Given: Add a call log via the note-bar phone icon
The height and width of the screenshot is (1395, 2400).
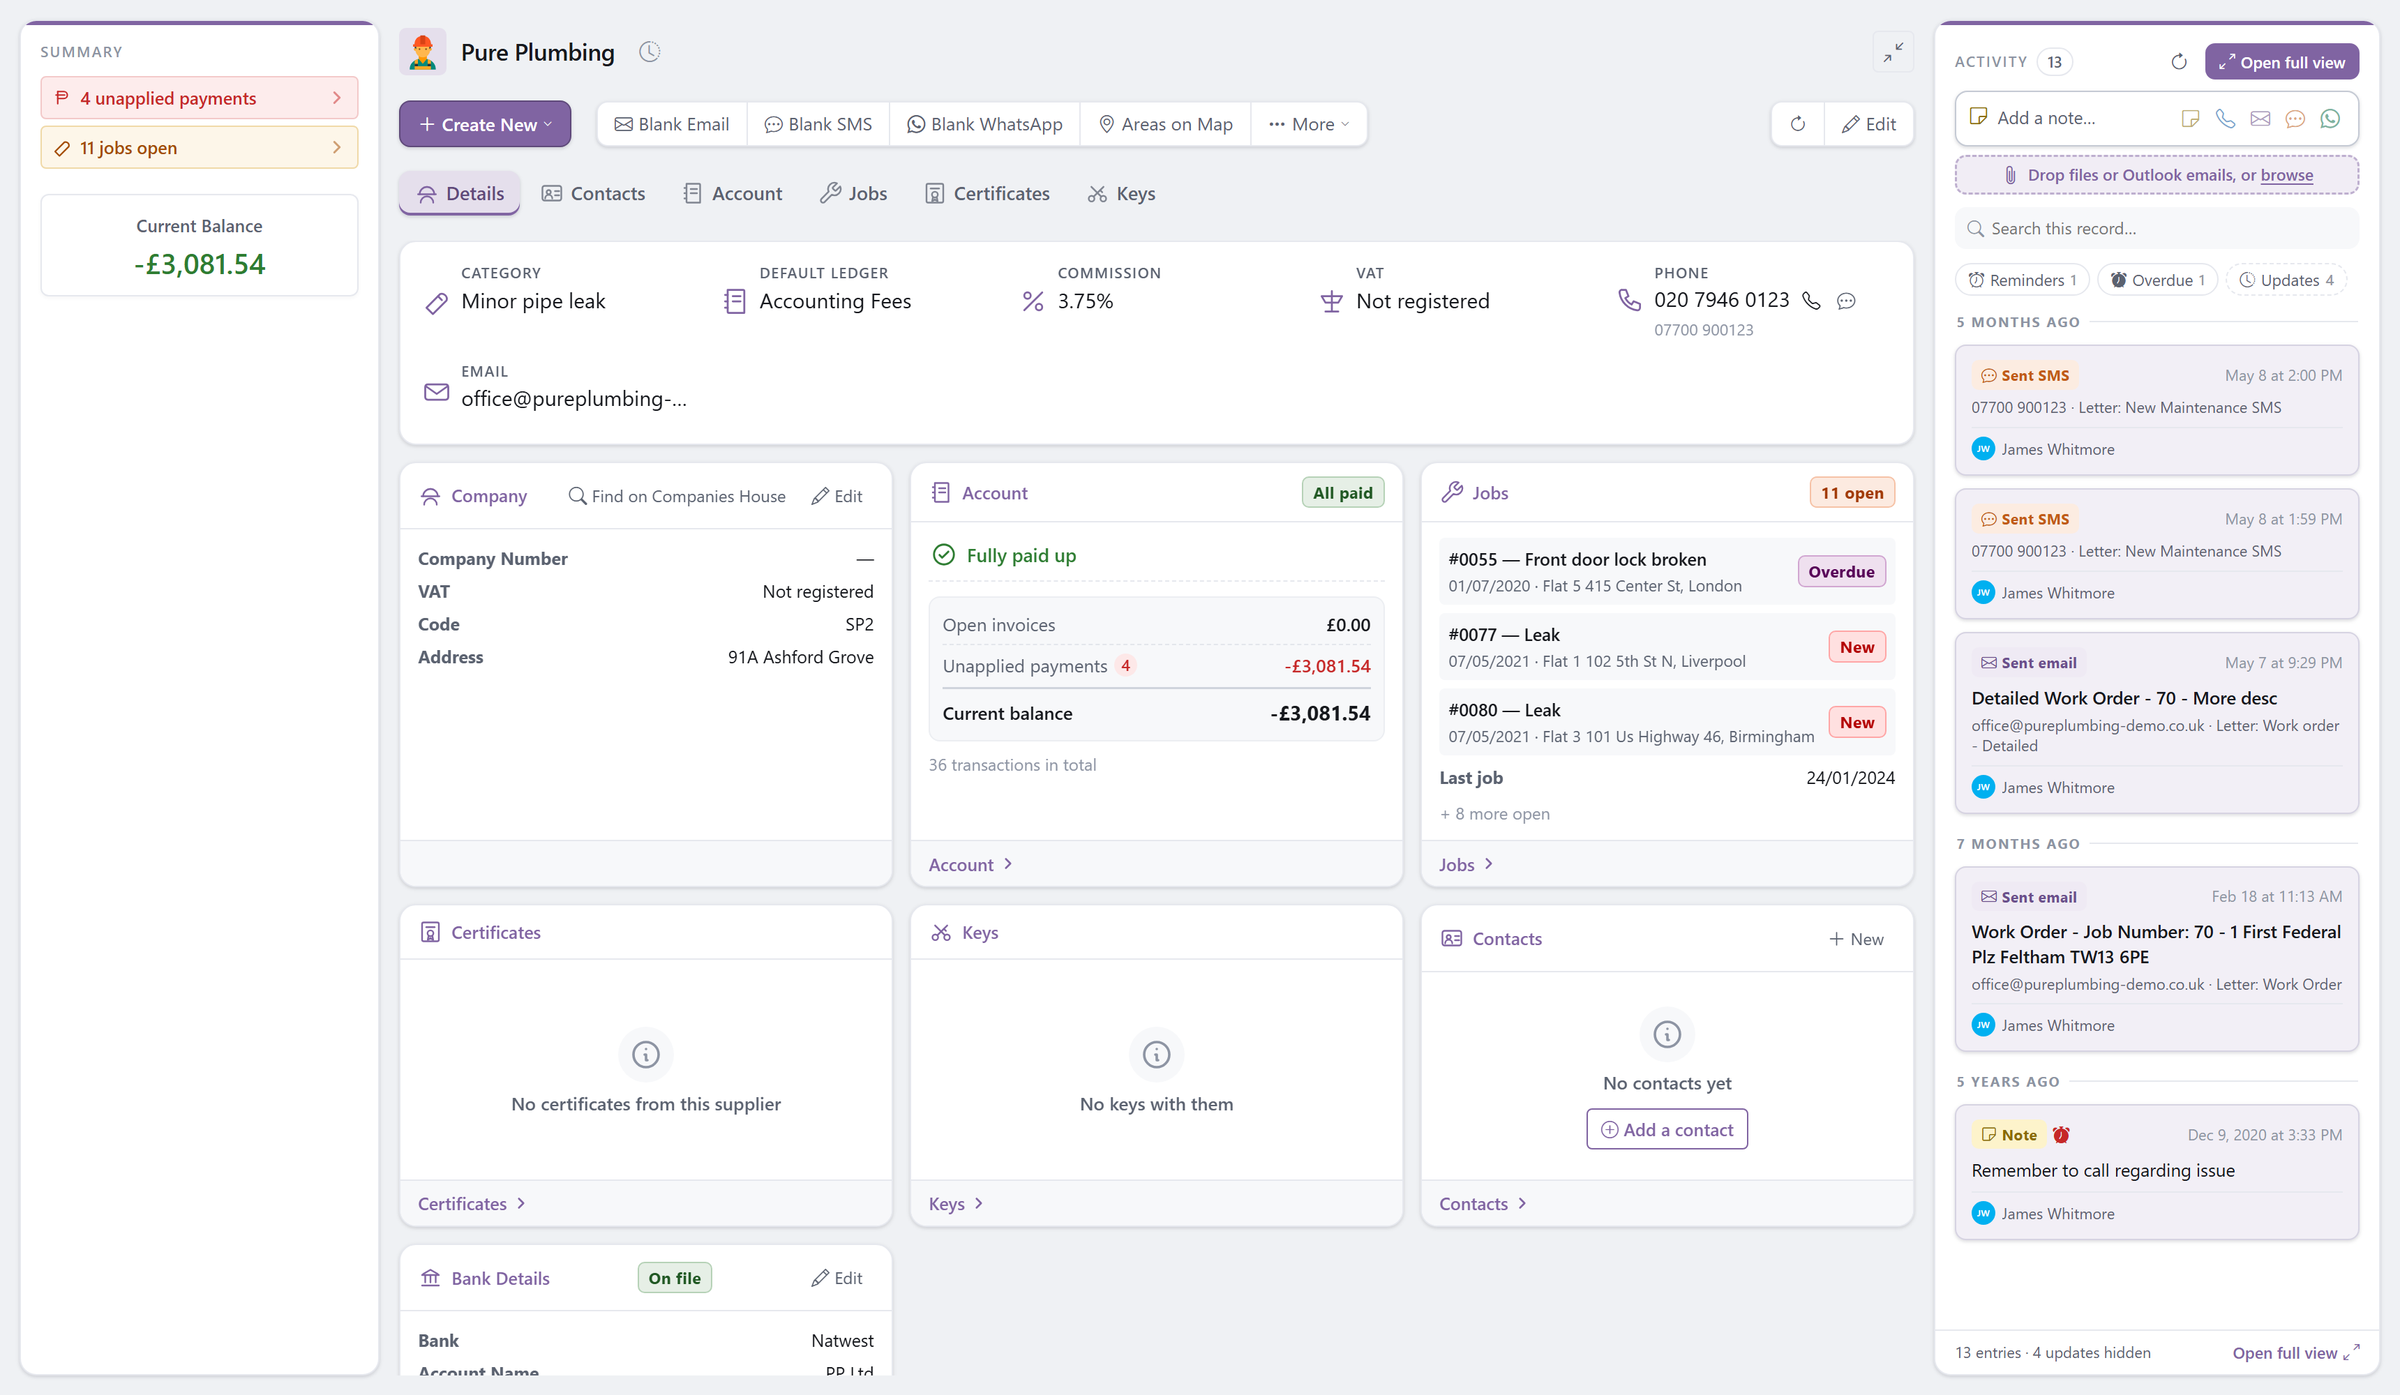Looking at the screenshot, I should [2225, 118].
